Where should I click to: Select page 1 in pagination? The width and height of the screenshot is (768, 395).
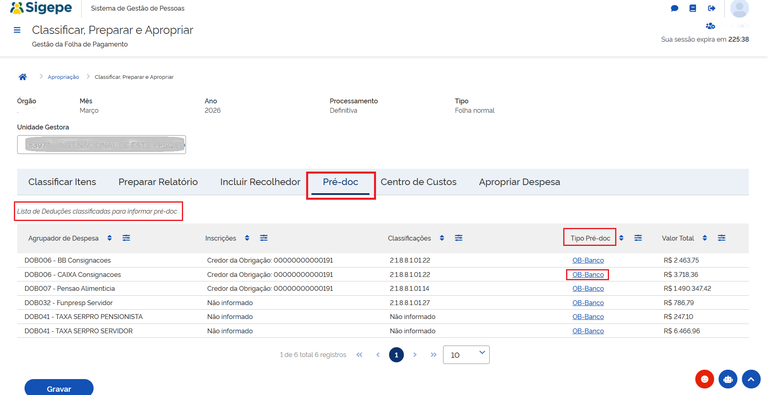point(396,355)
